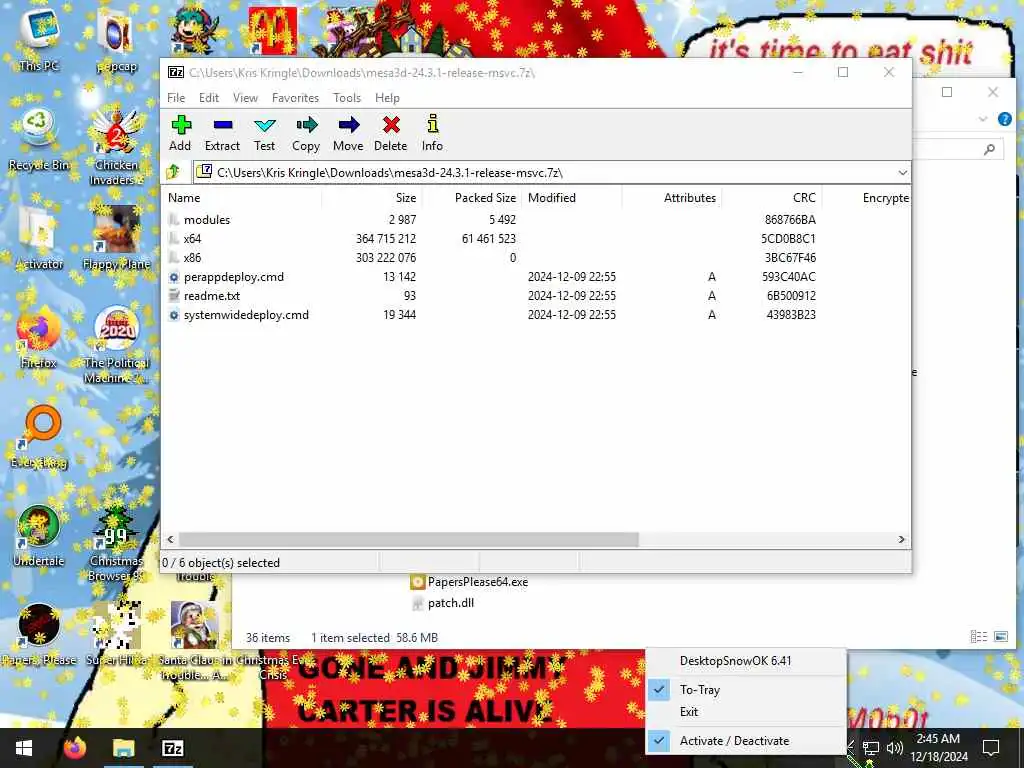Open the volume speaker tray icon
Screen dimensions: 1024x768
click(895, 748)
